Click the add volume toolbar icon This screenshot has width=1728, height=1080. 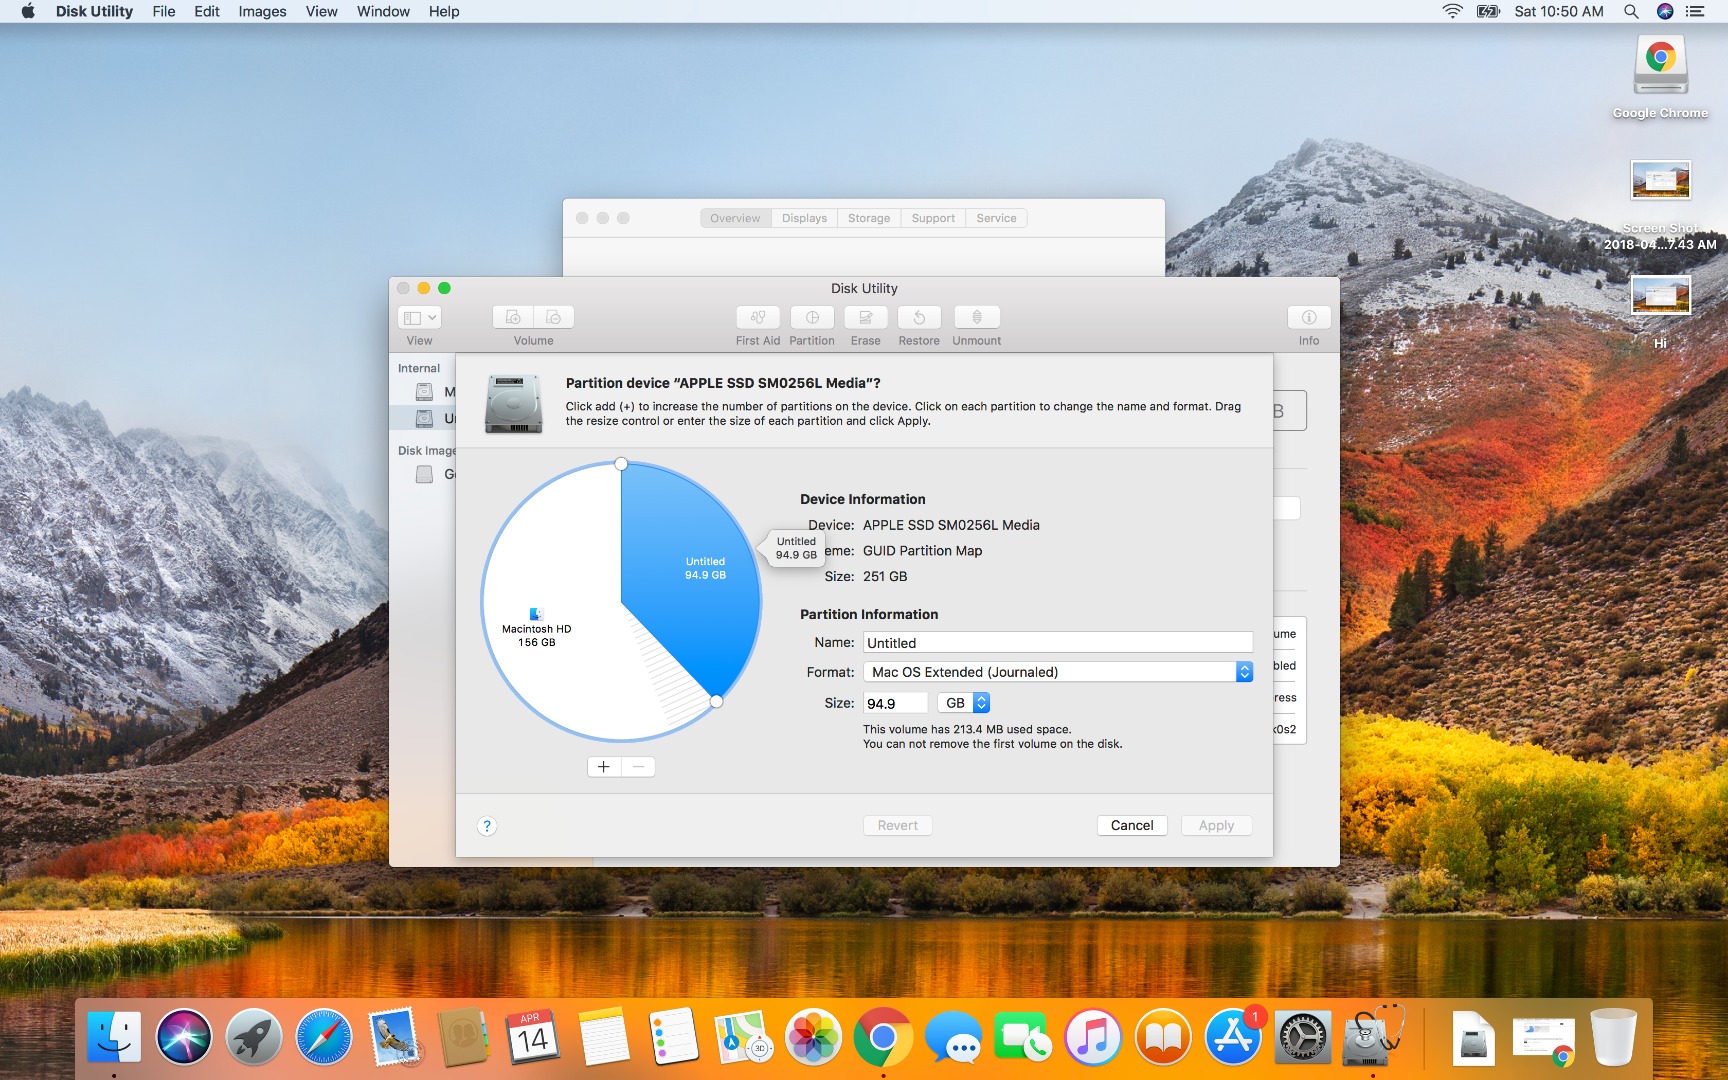(x=513, y=317)
